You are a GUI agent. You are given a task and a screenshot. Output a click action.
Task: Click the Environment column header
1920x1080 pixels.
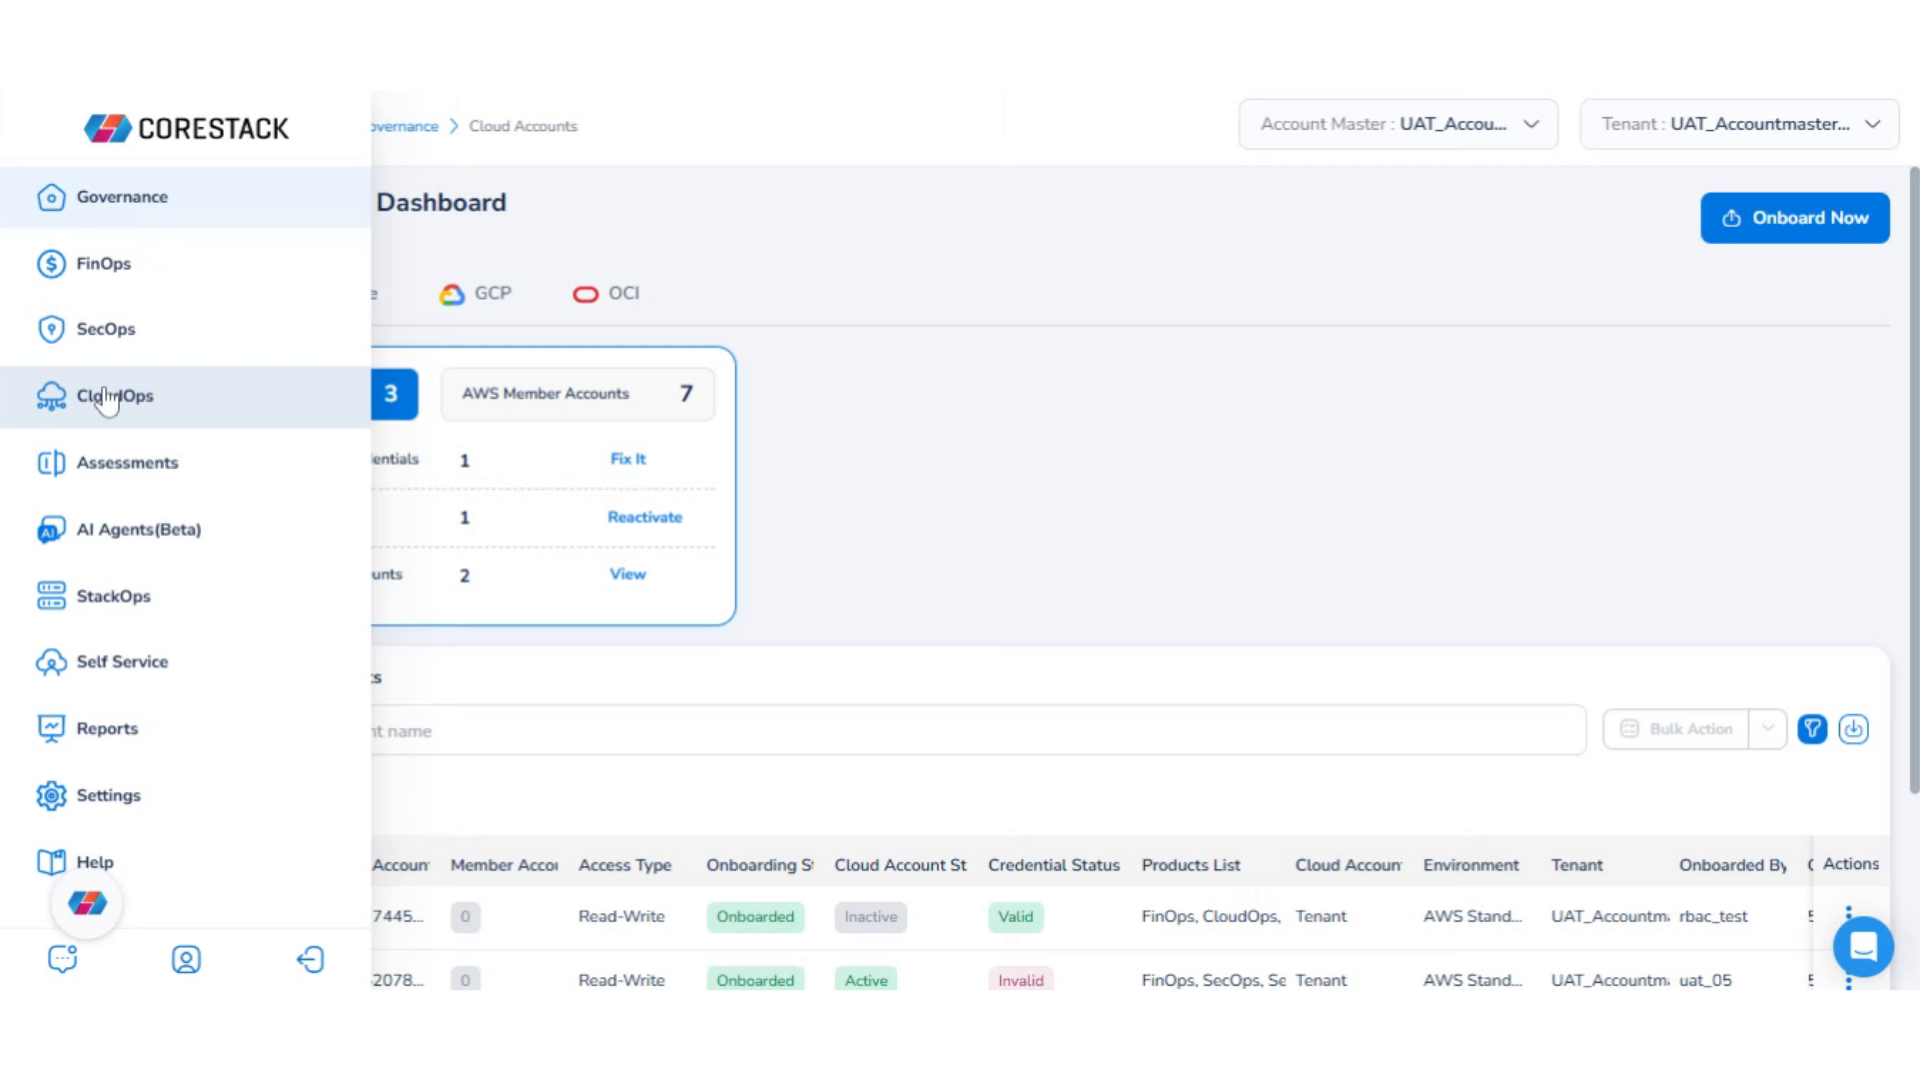point(1471,865)
